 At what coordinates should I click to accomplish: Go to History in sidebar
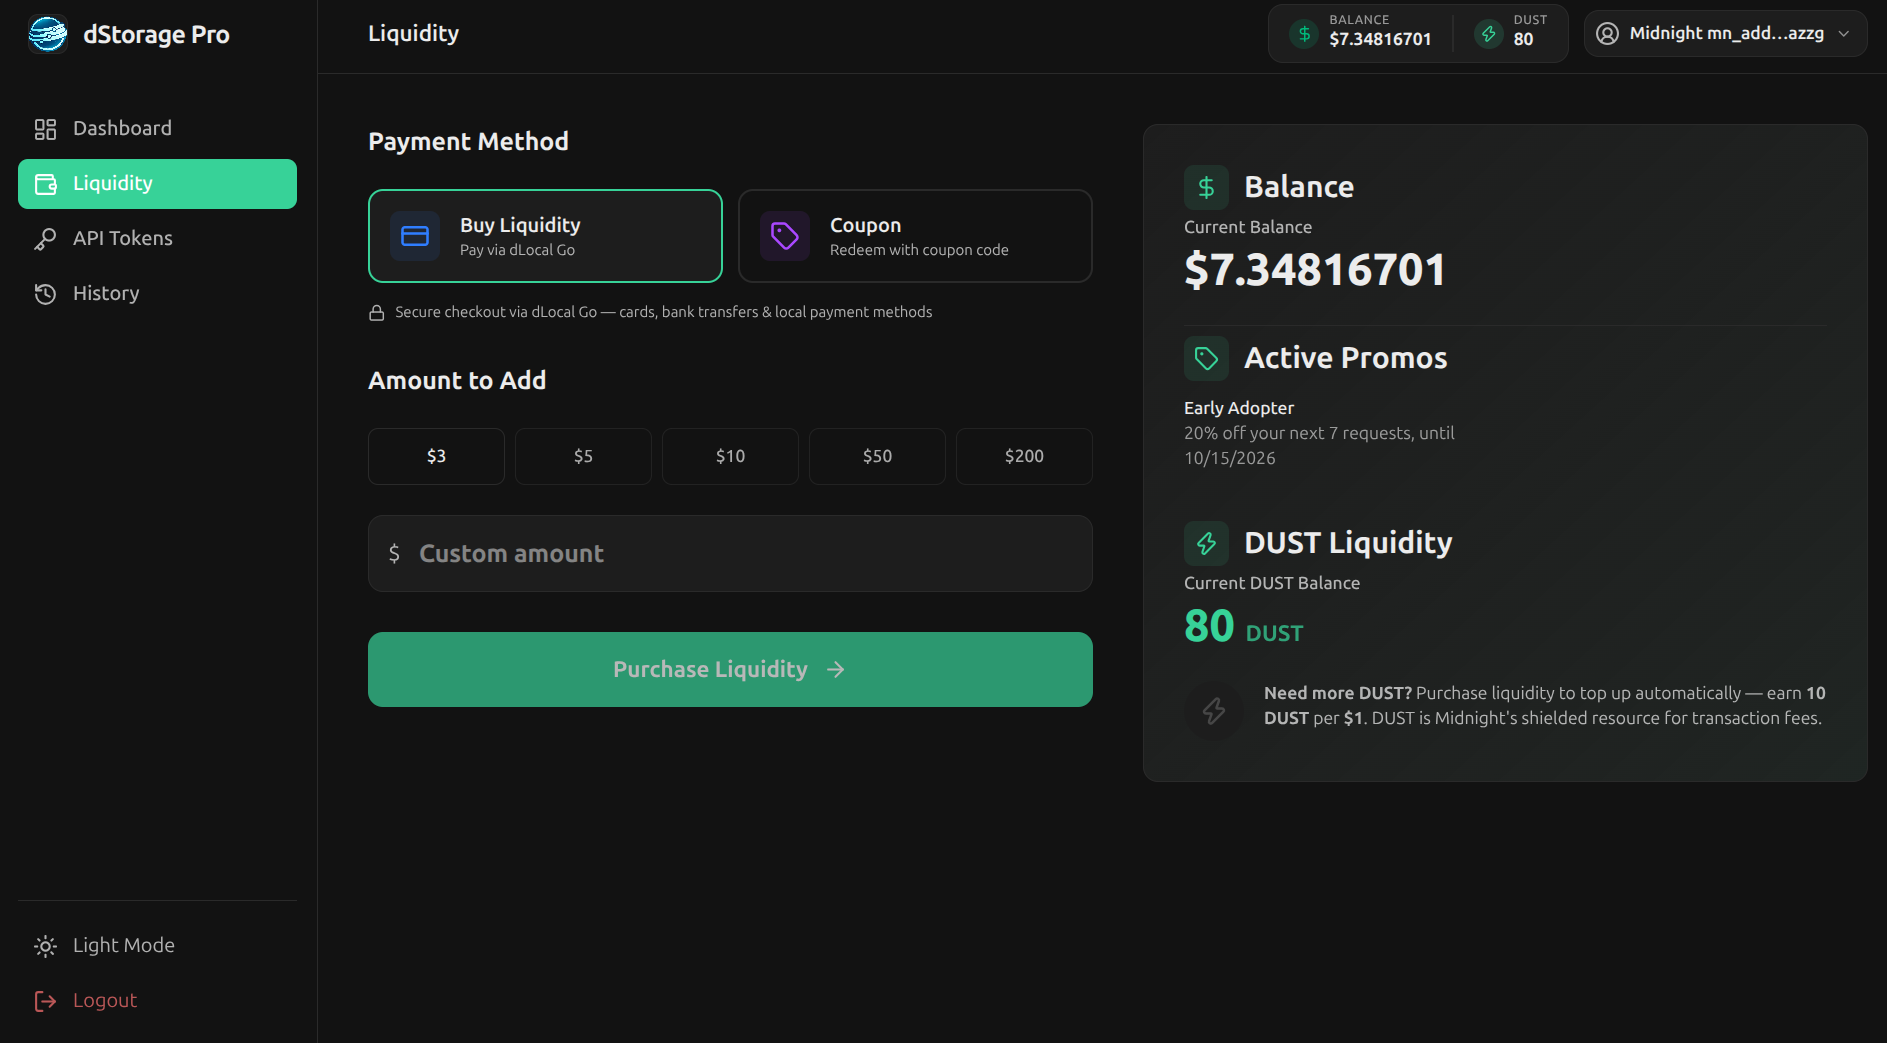pyautogui.click(x=157, y=294)
